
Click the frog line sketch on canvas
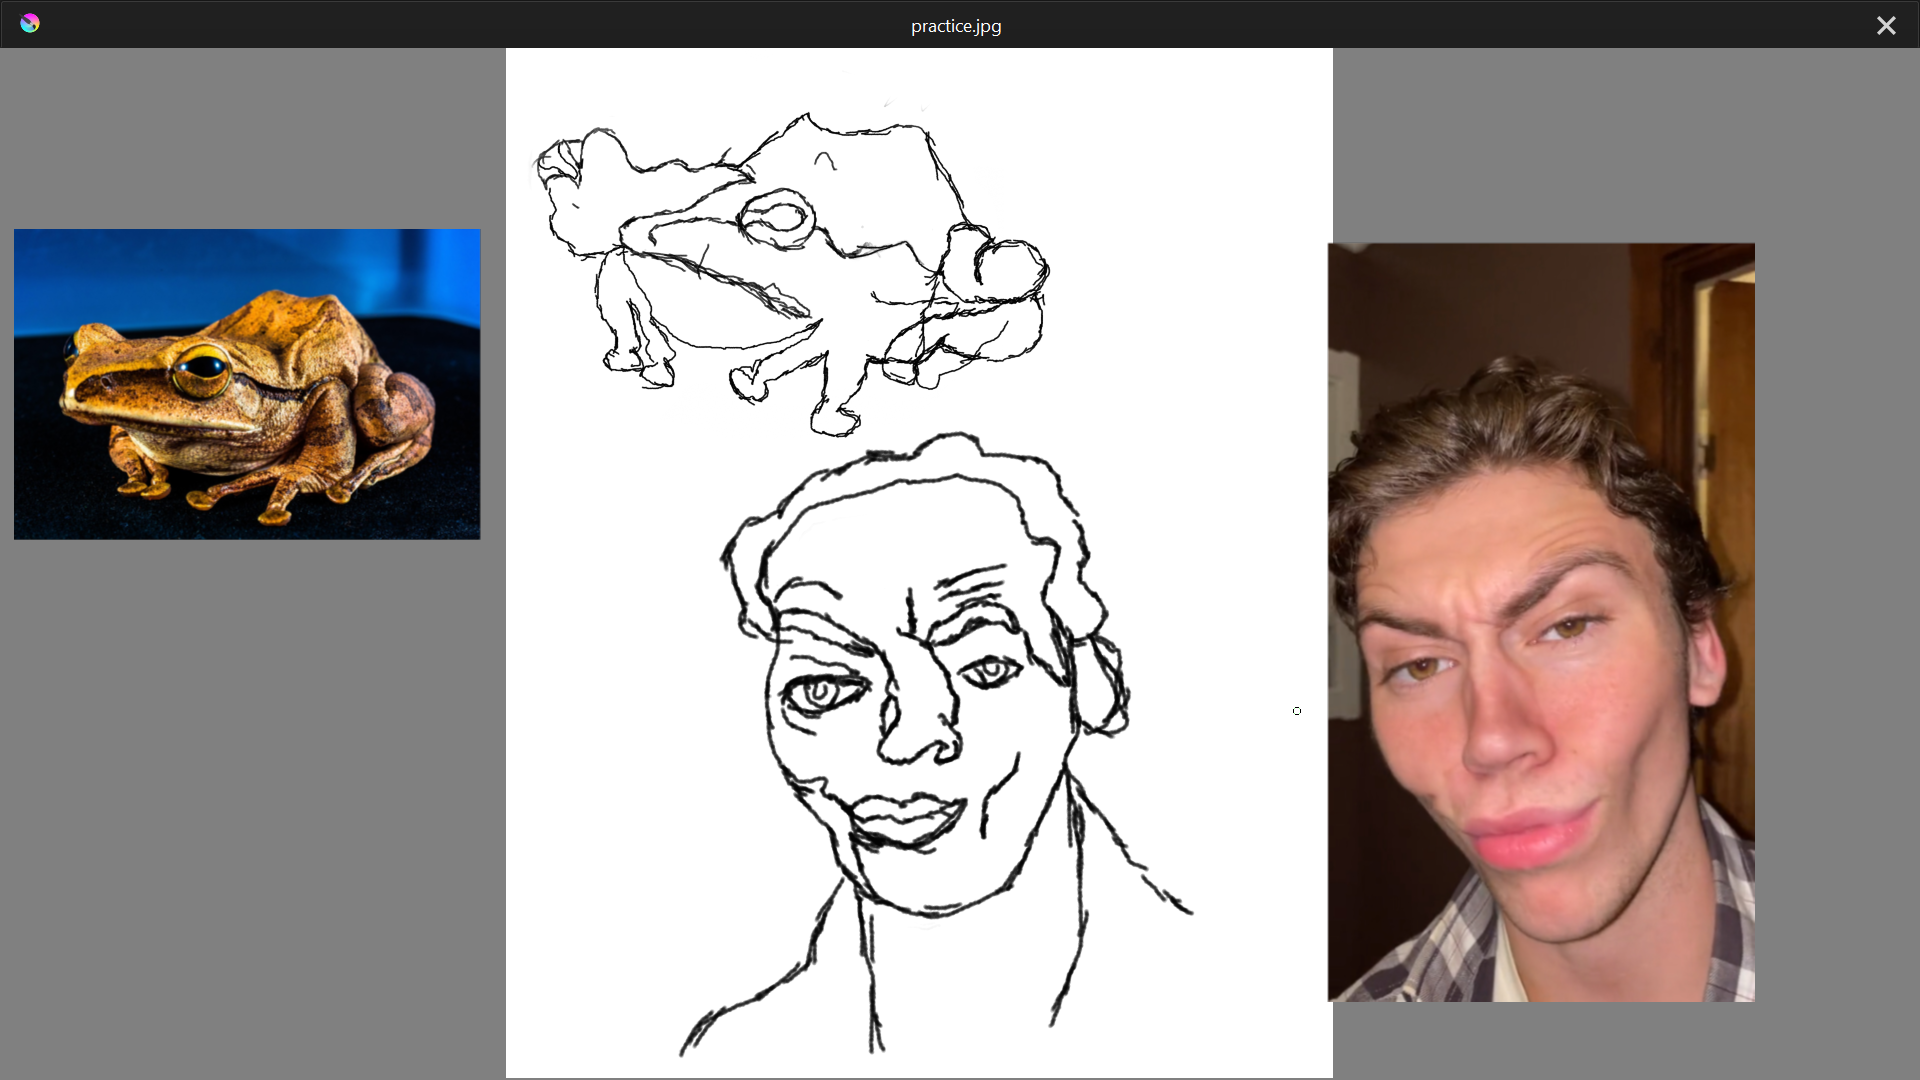790,275
